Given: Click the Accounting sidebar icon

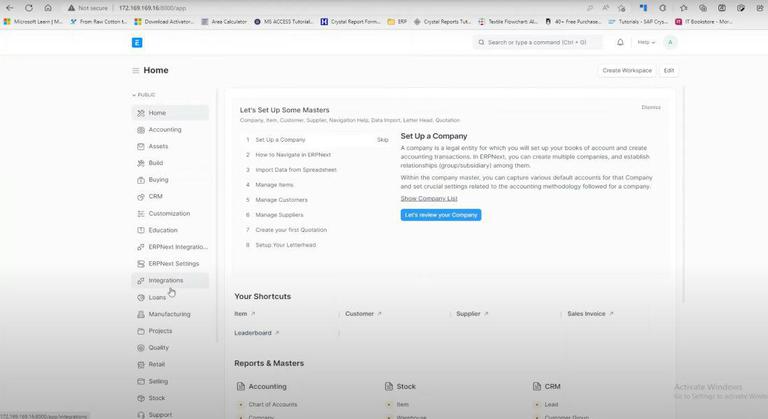Looking at the screenshot, I should tap(141, 130).
